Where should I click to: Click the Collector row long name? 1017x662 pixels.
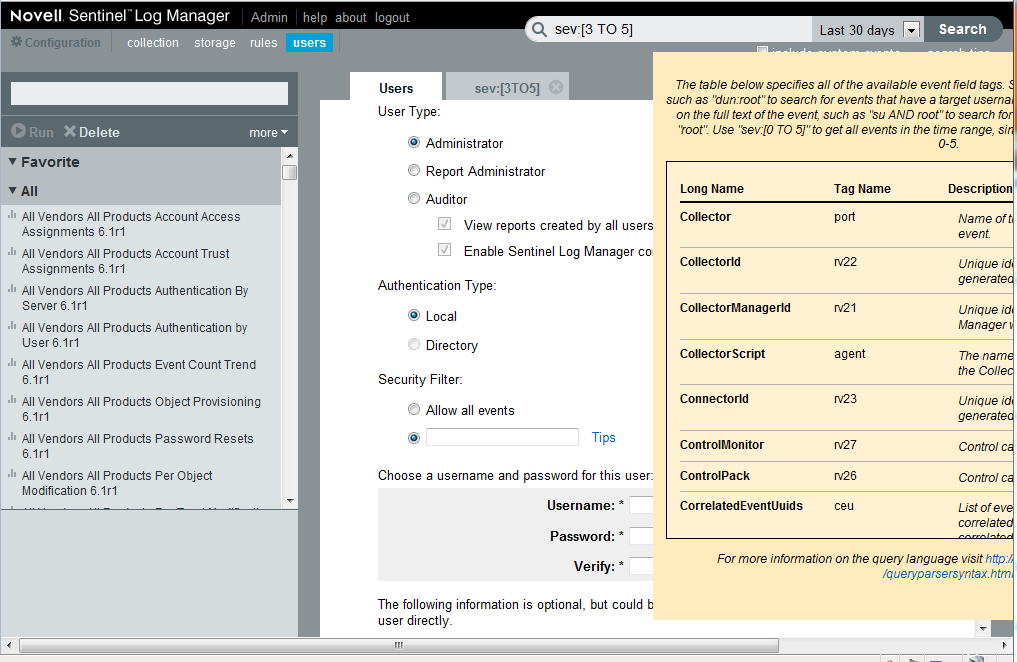(705, 217)
